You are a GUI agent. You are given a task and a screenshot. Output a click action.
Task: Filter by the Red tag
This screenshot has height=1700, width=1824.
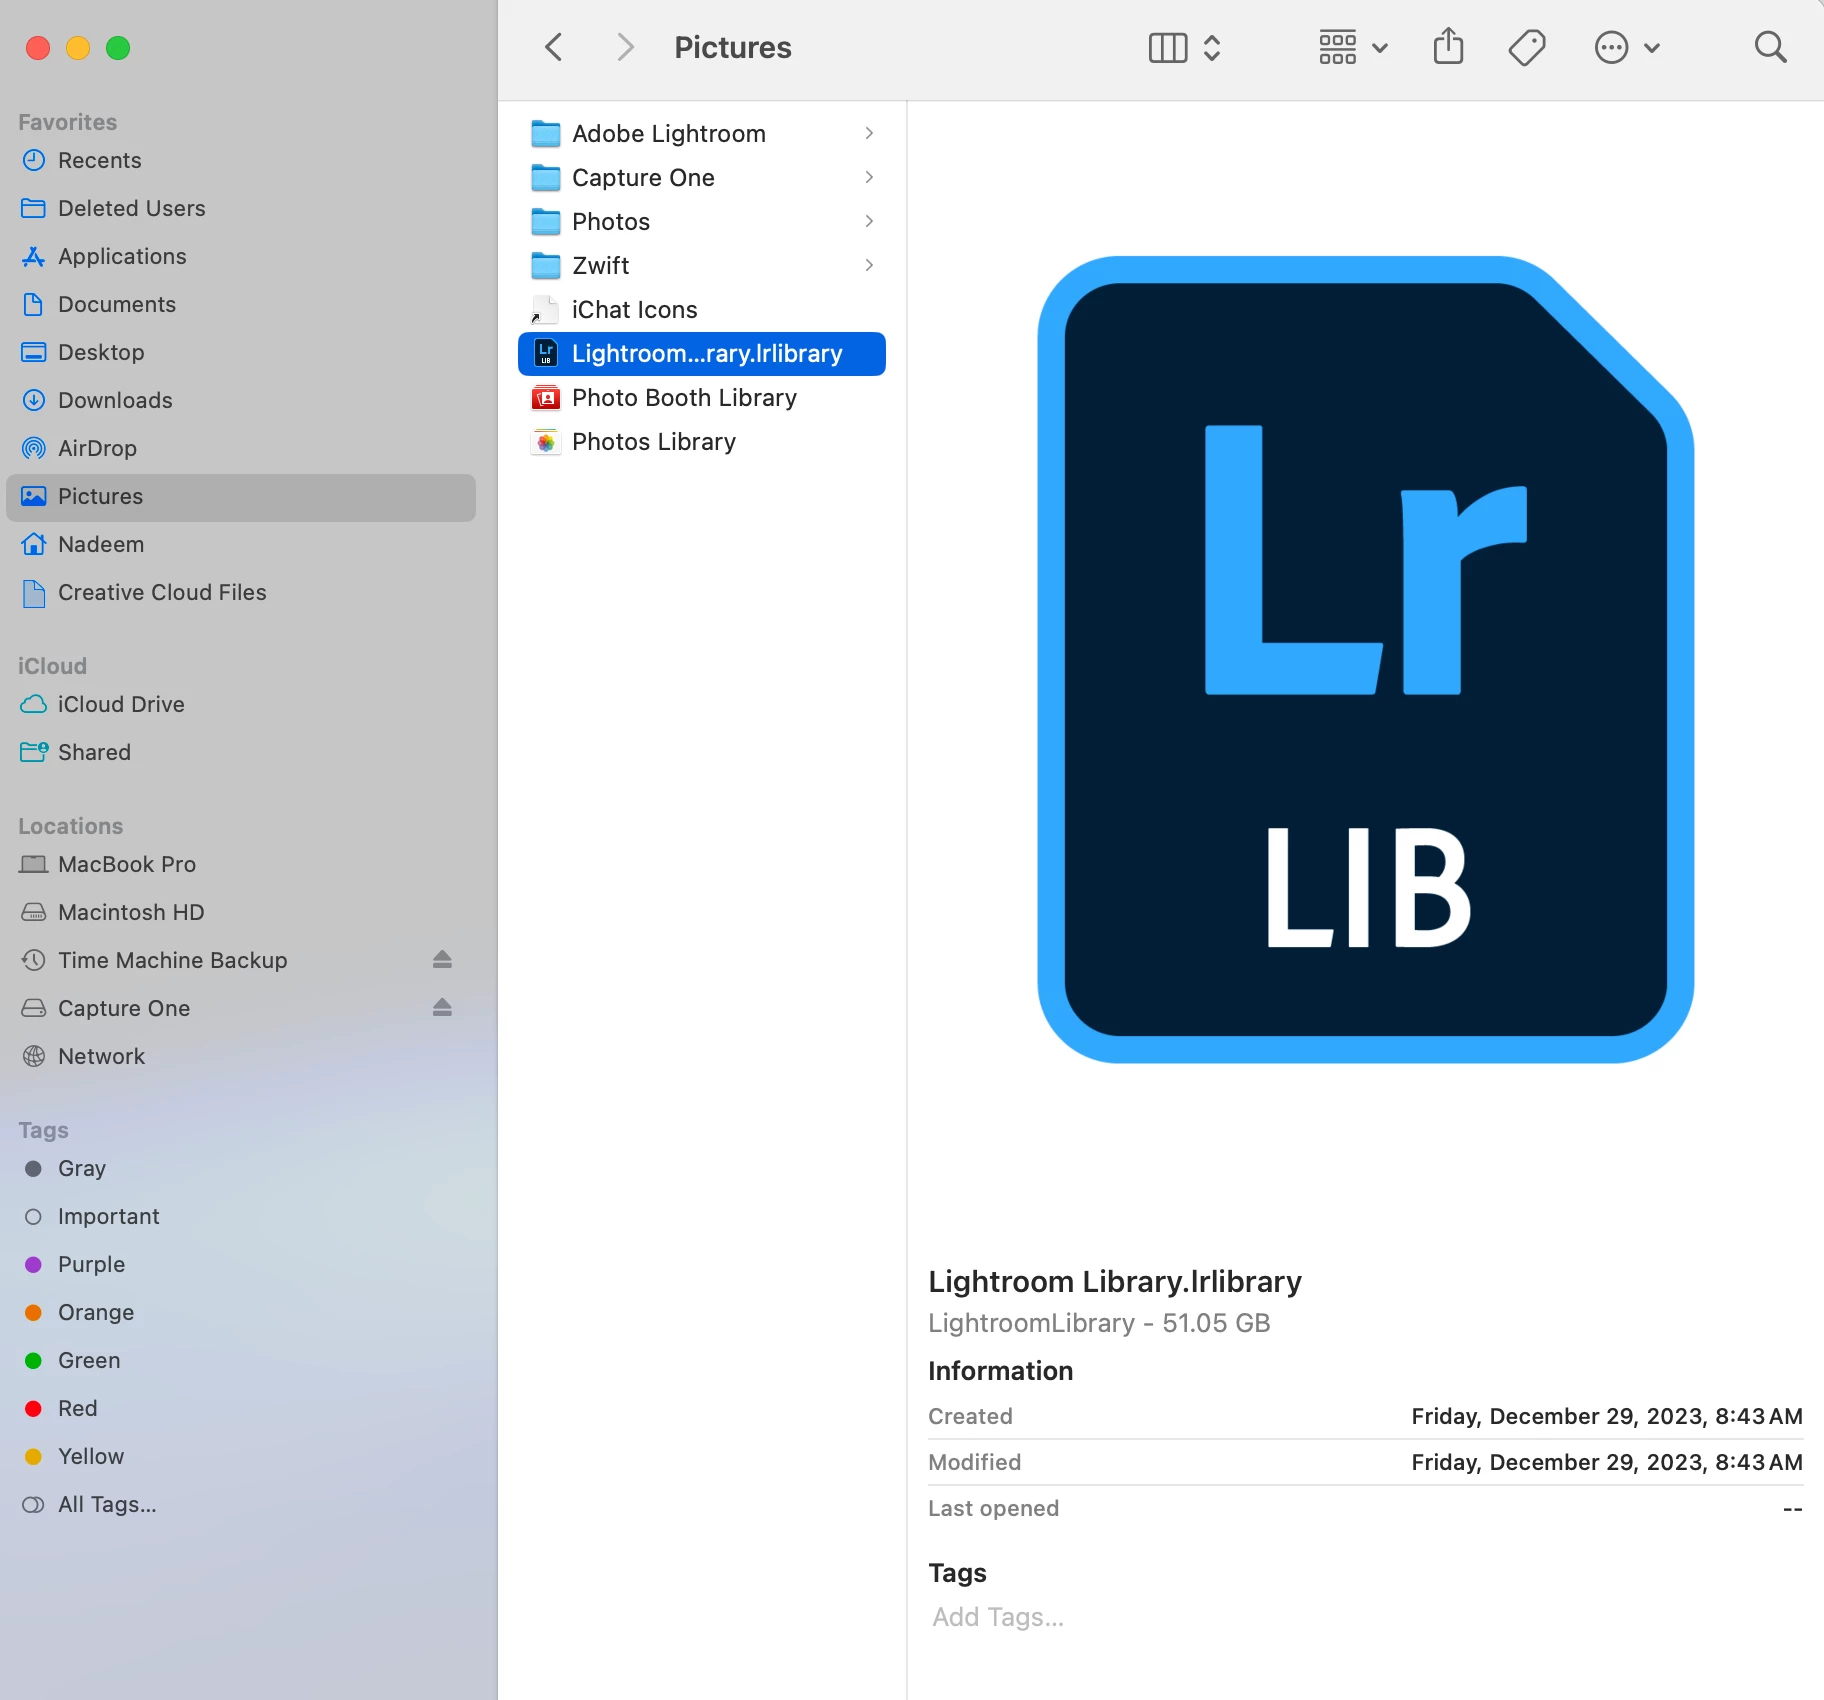(240, 1408)
